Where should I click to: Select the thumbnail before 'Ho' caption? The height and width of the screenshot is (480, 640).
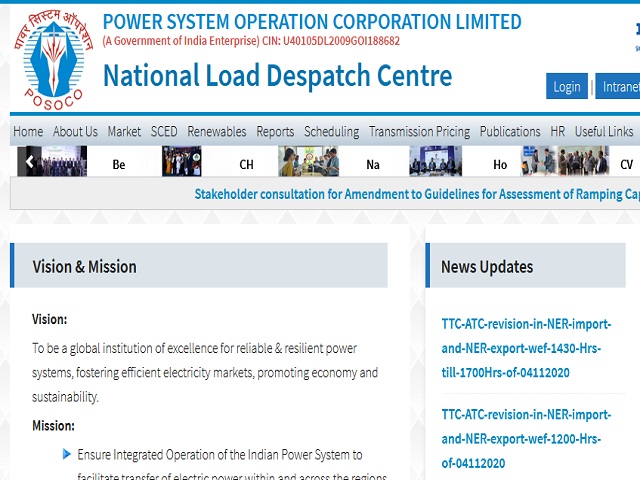(436, 161)
